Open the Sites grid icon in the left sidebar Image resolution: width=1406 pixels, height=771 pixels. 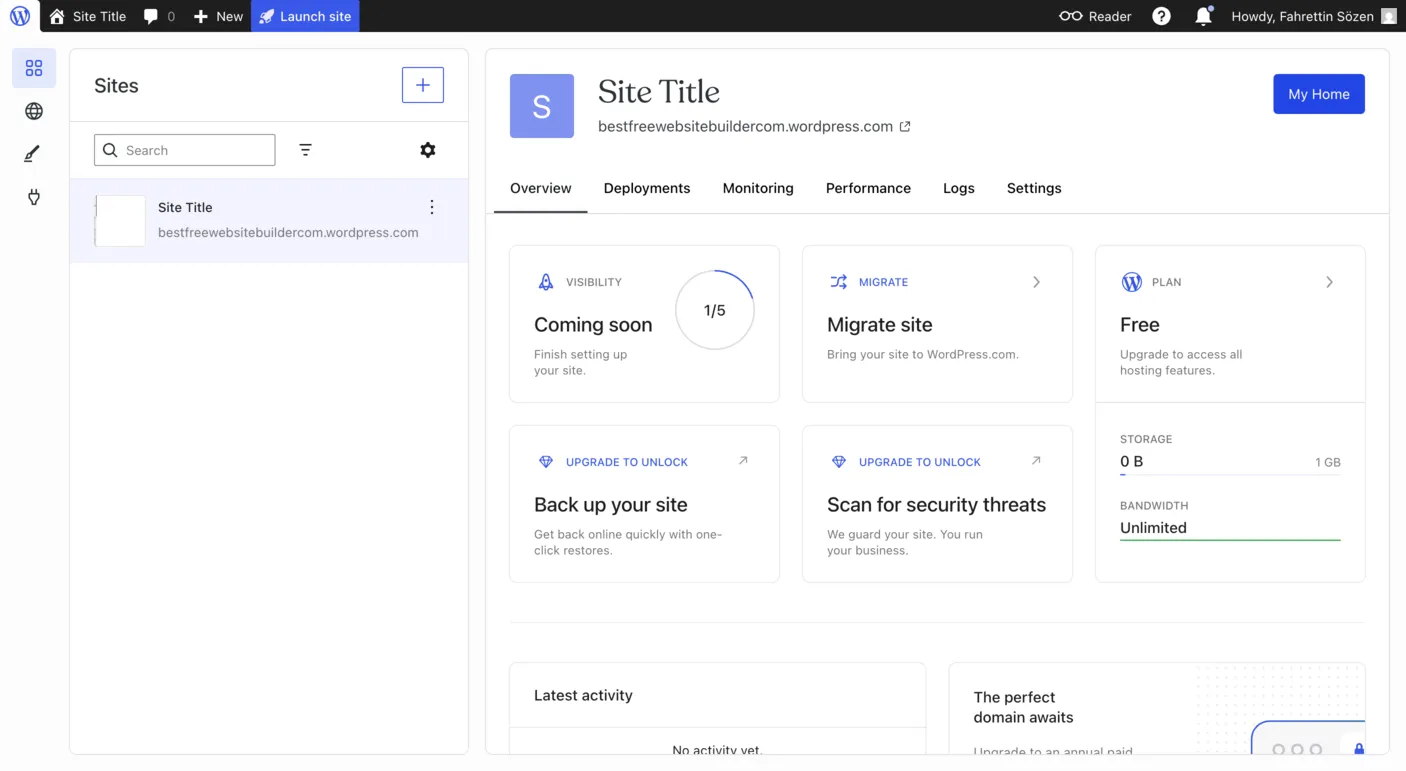click(x=34, y=67)
